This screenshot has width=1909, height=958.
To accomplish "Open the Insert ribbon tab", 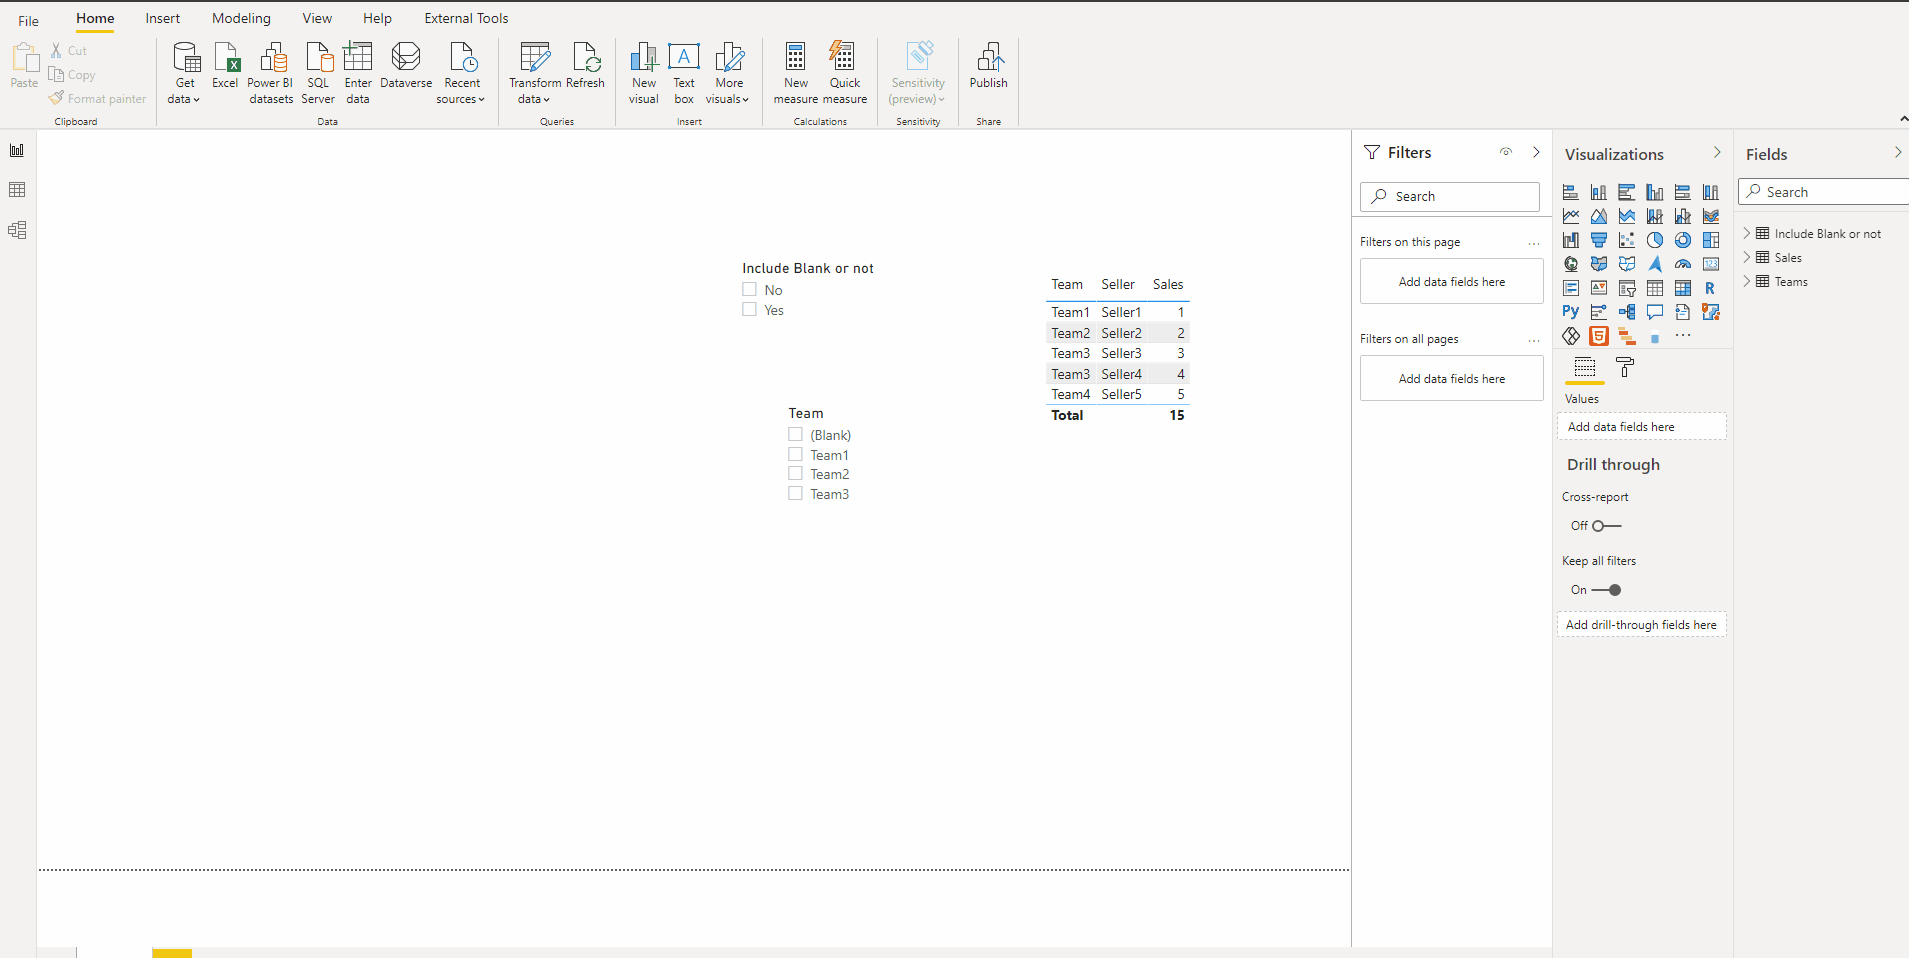I will coord(163,18).
